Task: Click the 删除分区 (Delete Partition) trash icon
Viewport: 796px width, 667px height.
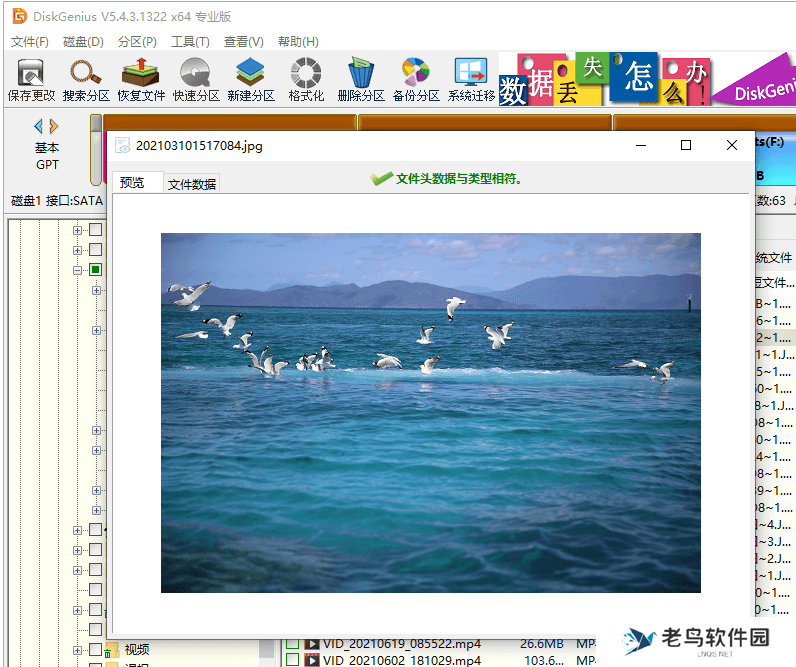Action: [361, 79]
